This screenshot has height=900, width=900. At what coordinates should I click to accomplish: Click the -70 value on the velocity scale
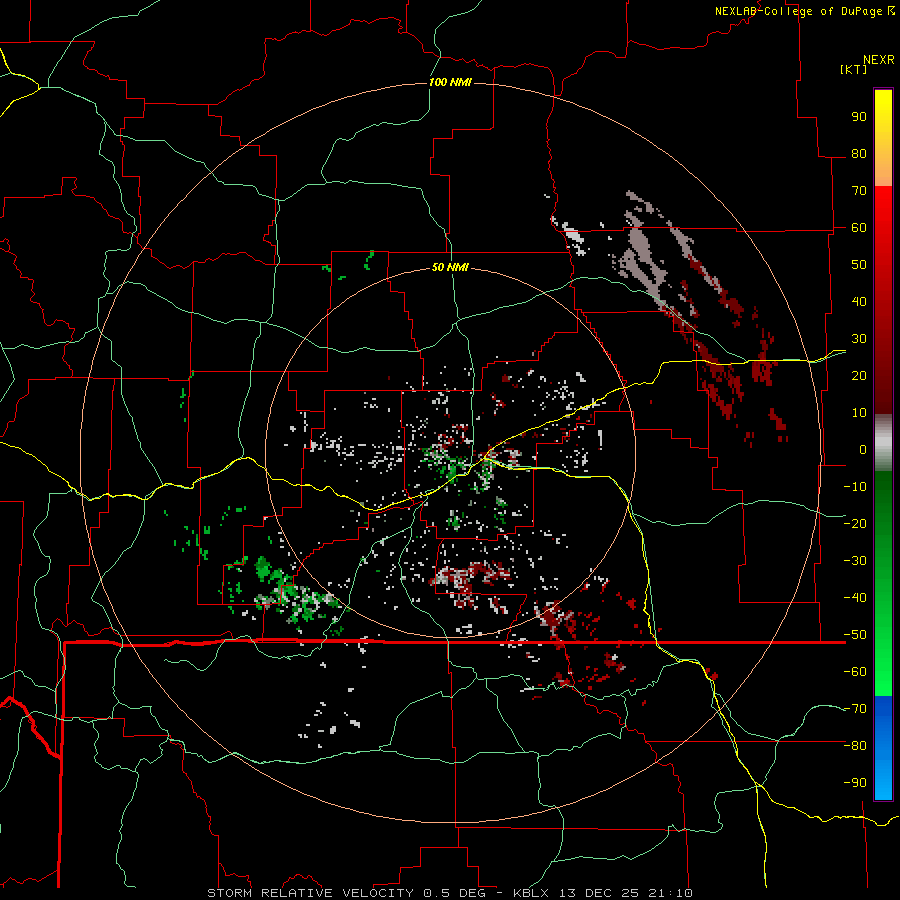pos(855,708)
